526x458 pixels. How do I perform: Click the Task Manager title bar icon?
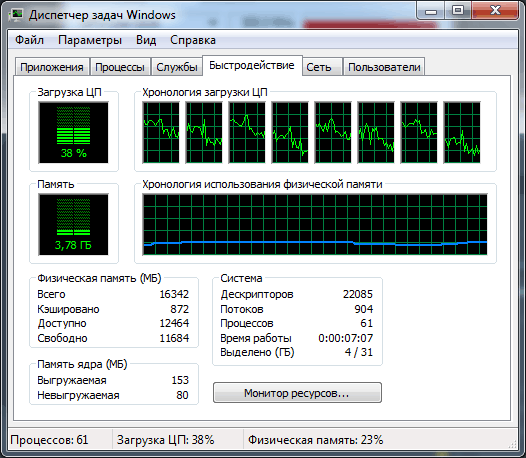[x=15, y=15]
